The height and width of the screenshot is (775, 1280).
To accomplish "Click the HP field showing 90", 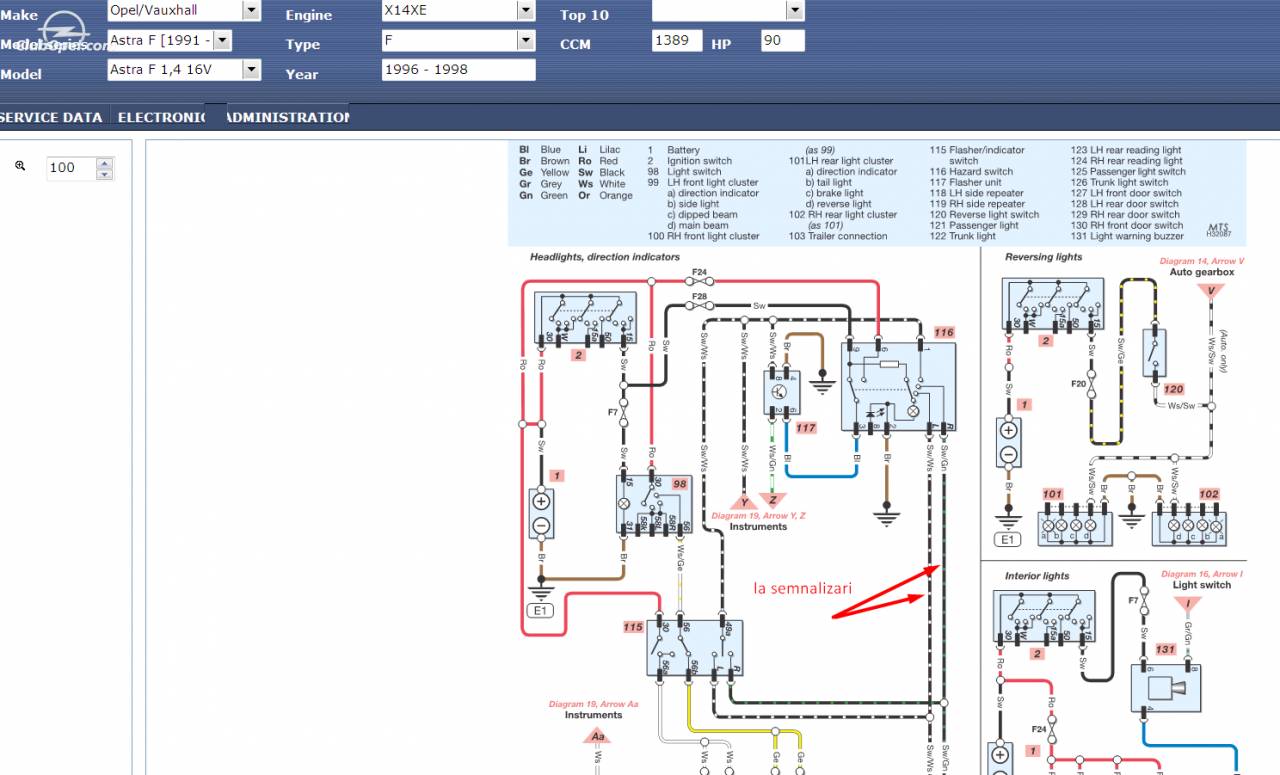I will tap(782, 41).
